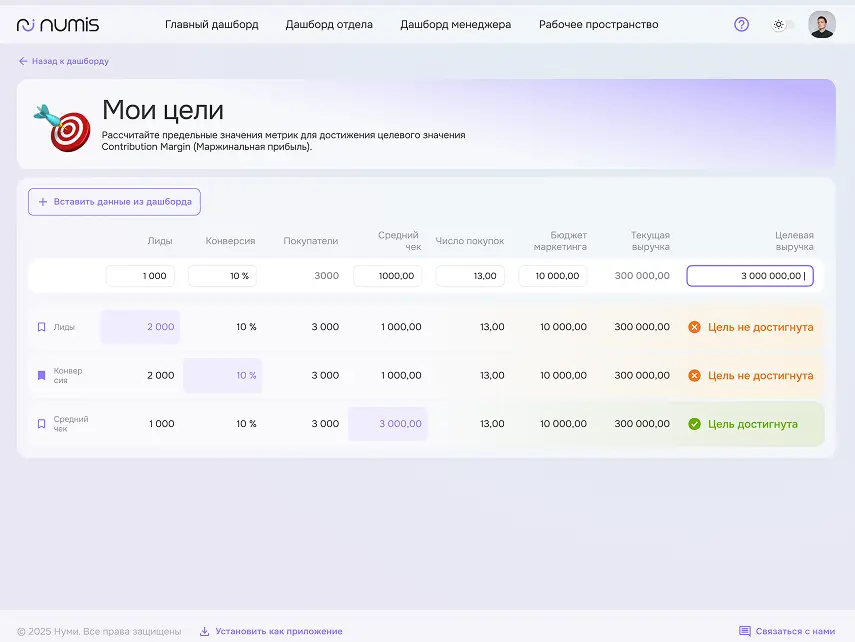Toggle bookmark icon on Лиды row
855x642 pixels.
click(41, 327)
